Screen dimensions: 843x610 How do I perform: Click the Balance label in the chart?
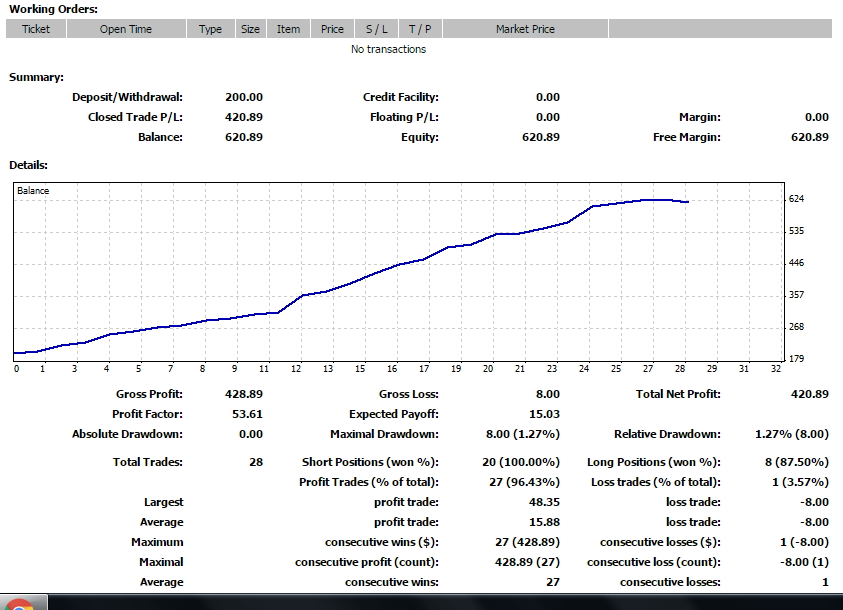pos(33,191)
